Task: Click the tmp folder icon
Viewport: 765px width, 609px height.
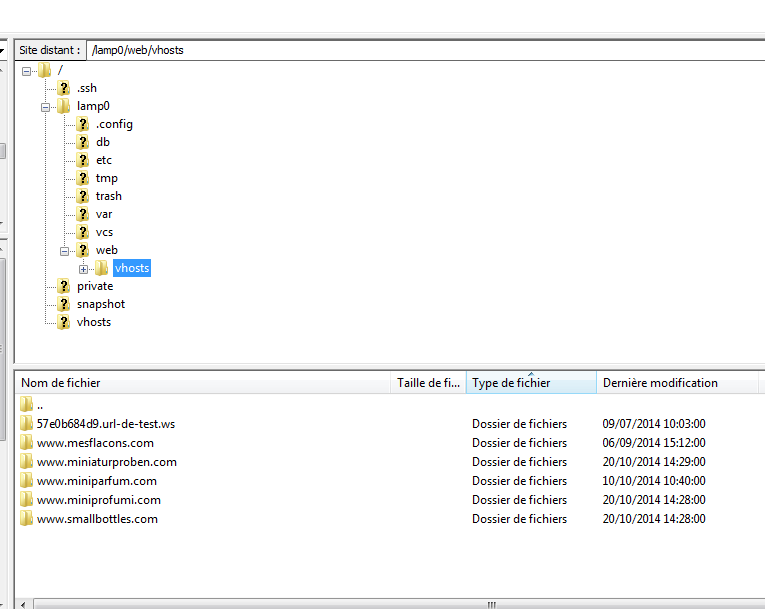Action: click(x=82, y=178)
